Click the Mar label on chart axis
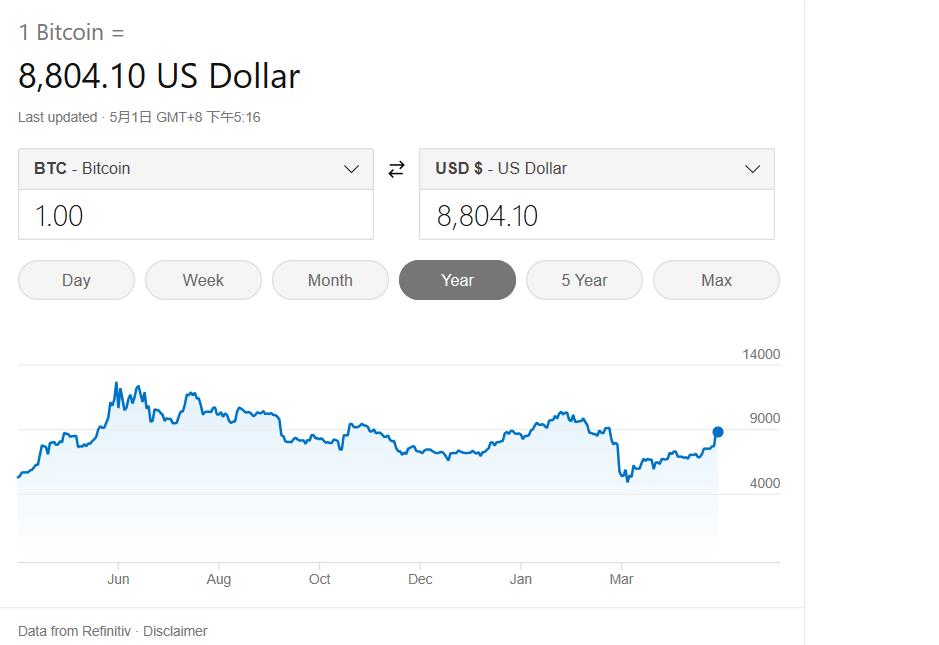 click(x=622, y=579)
